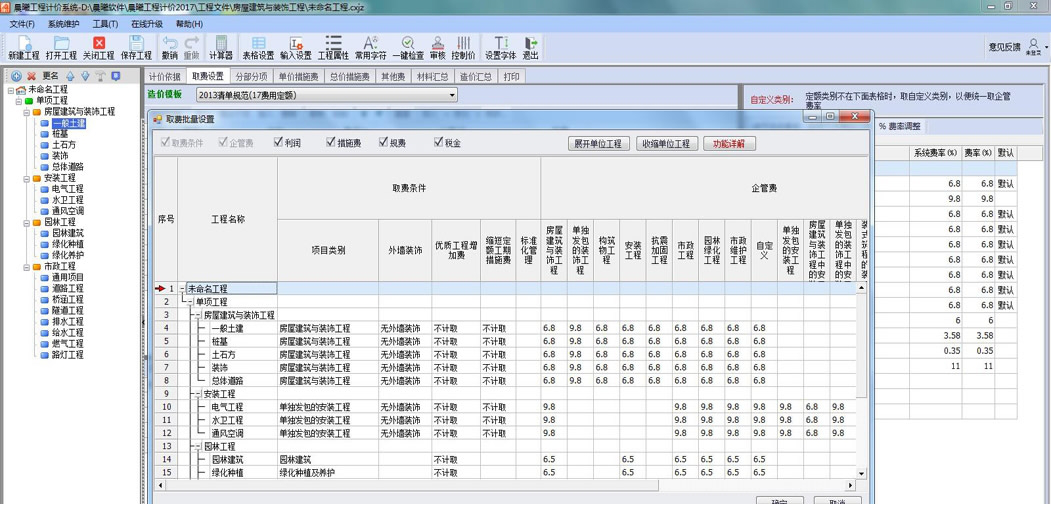The height and width of the screenshot is (524, 1051).
Task: Click the blue add node icon in tree toolbar
Action: [x=17, y=76]
